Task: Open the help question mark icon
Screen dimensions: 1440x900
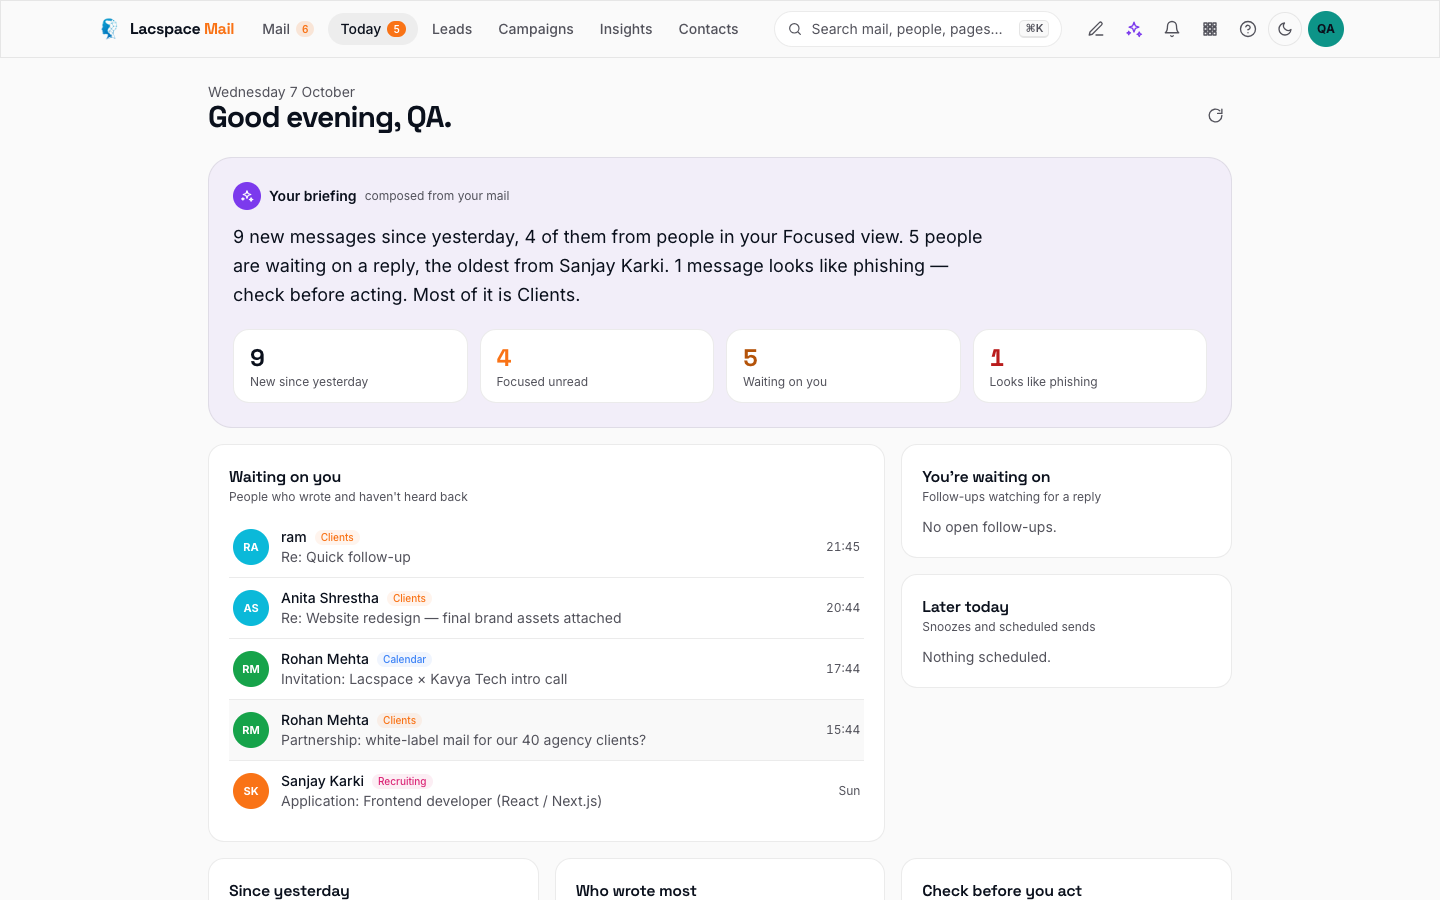Action: 1248,29
